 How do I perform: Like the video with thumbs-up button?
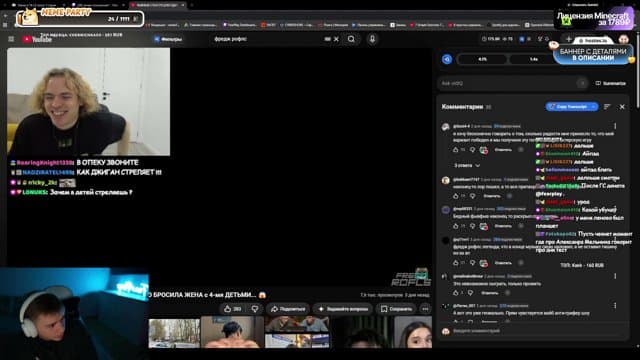click(x=233, y=309)
